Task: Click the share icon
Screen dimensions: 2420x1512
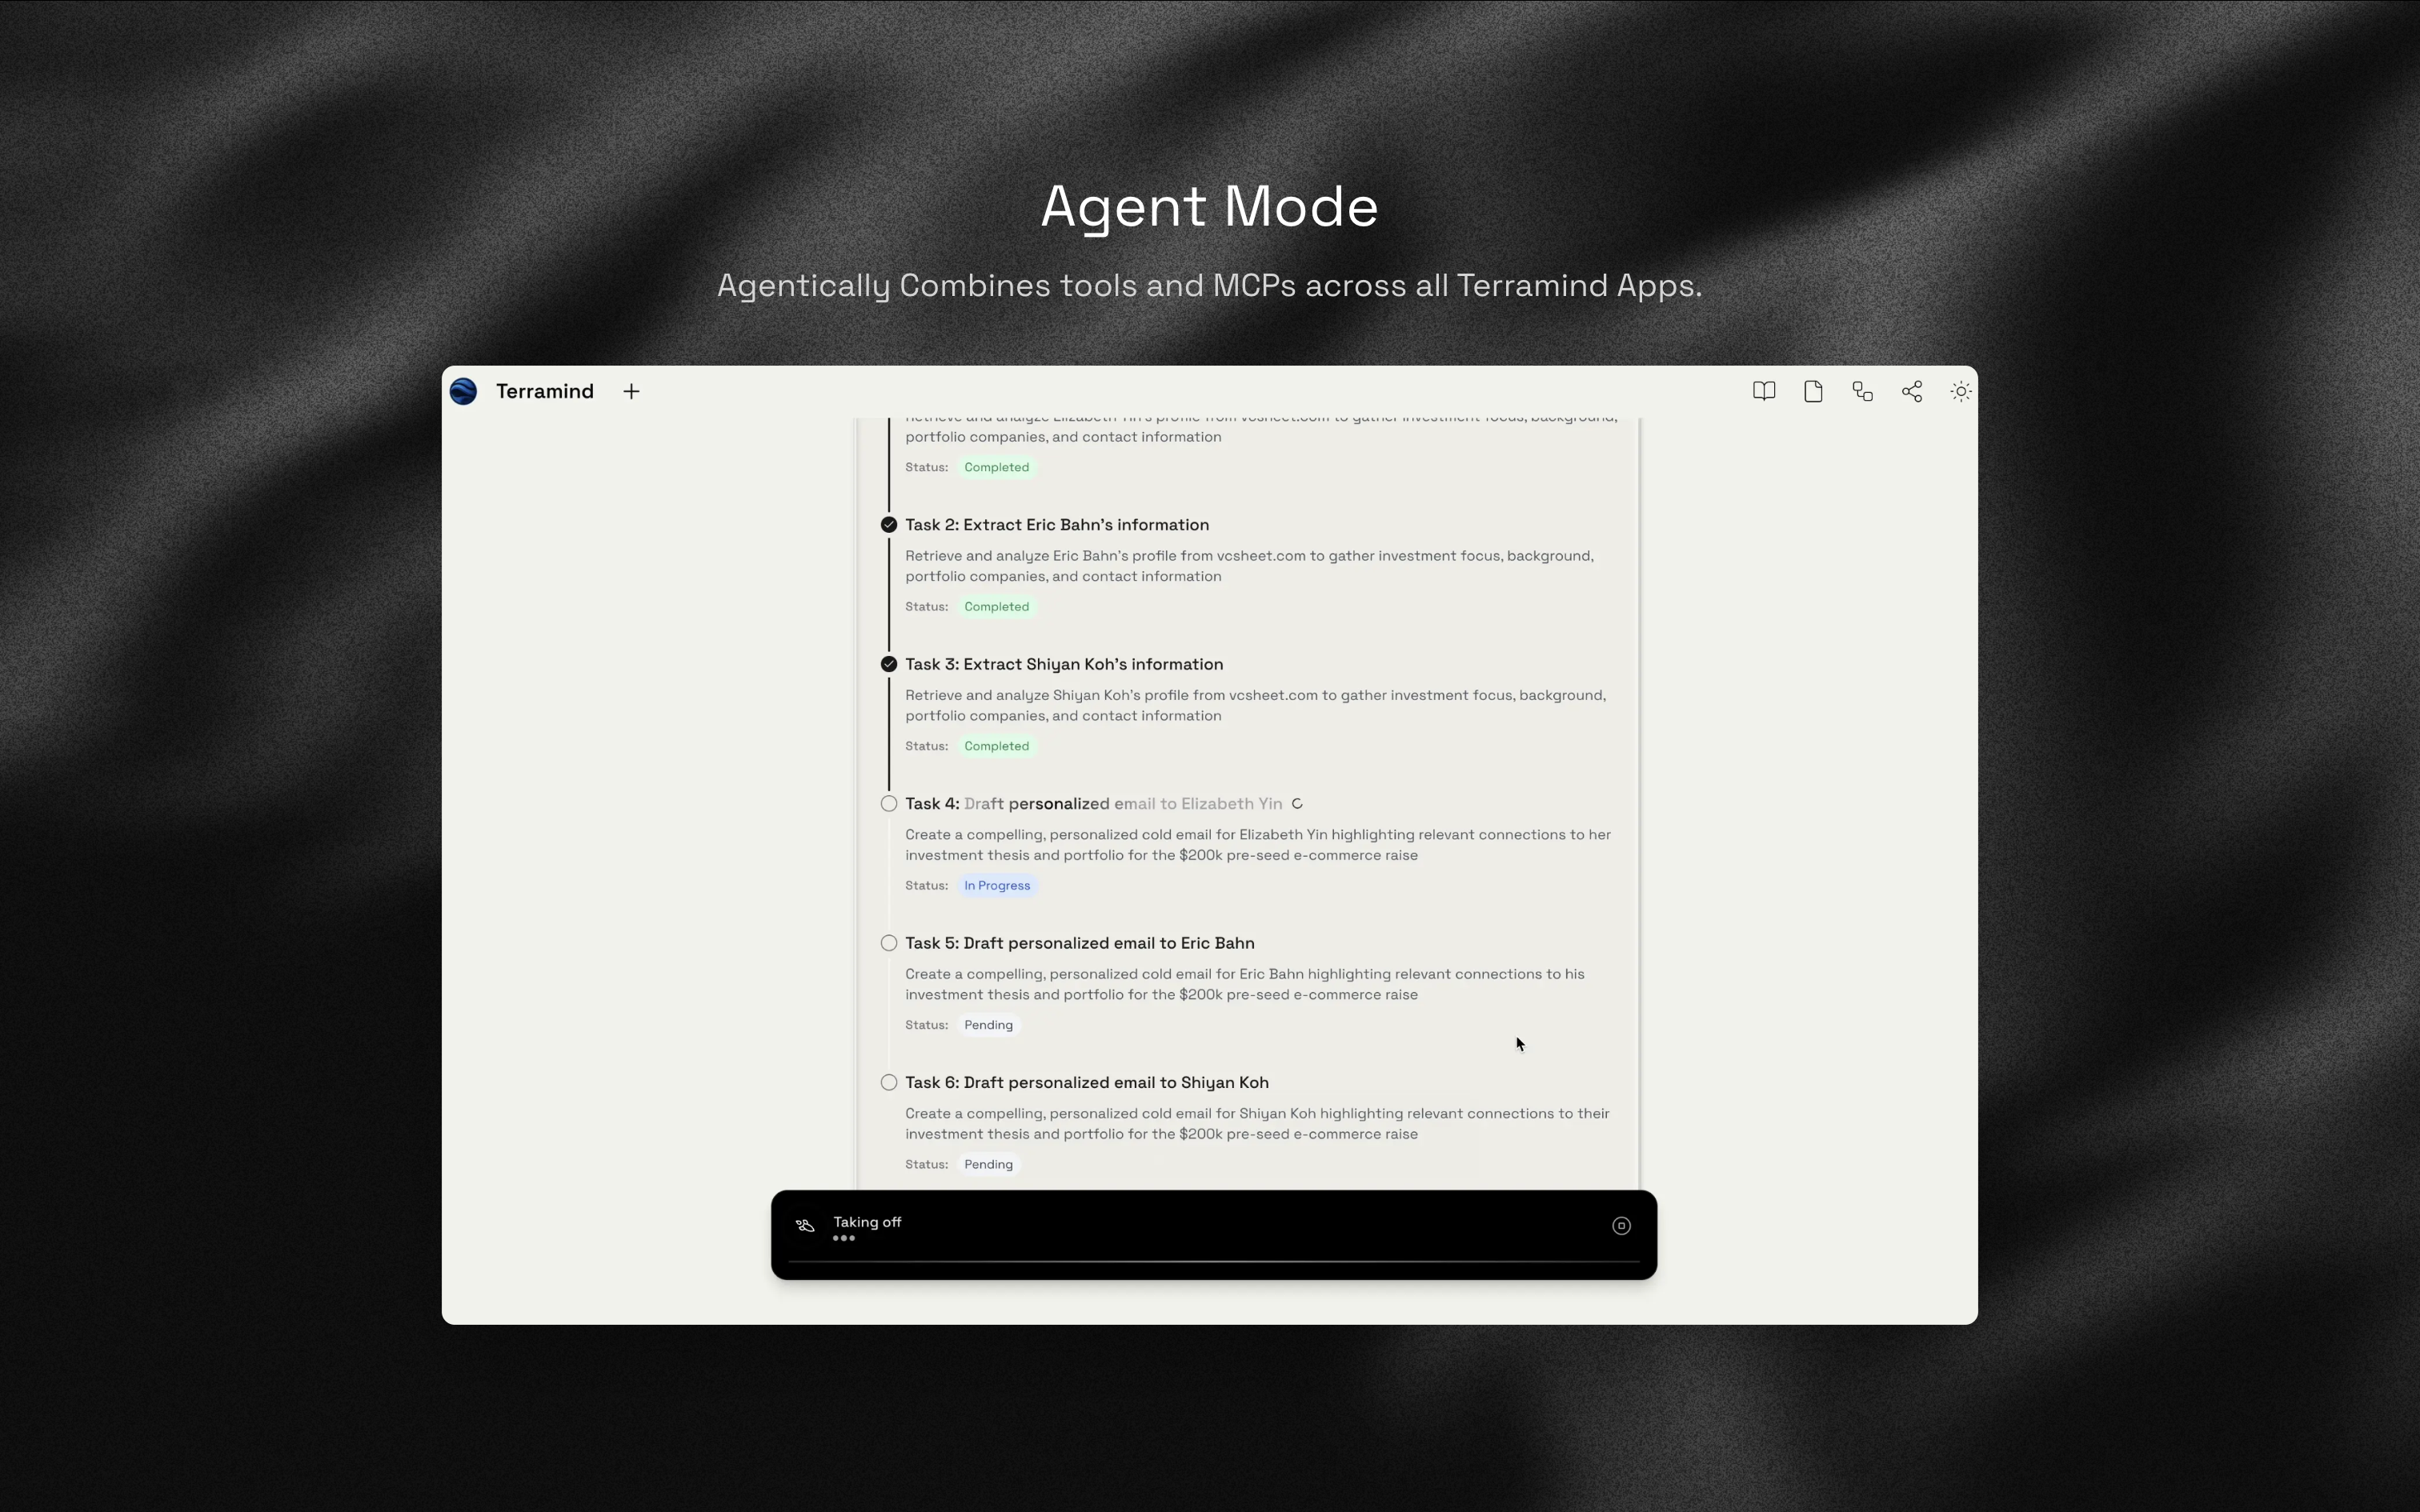Action: pos(1912,391)
